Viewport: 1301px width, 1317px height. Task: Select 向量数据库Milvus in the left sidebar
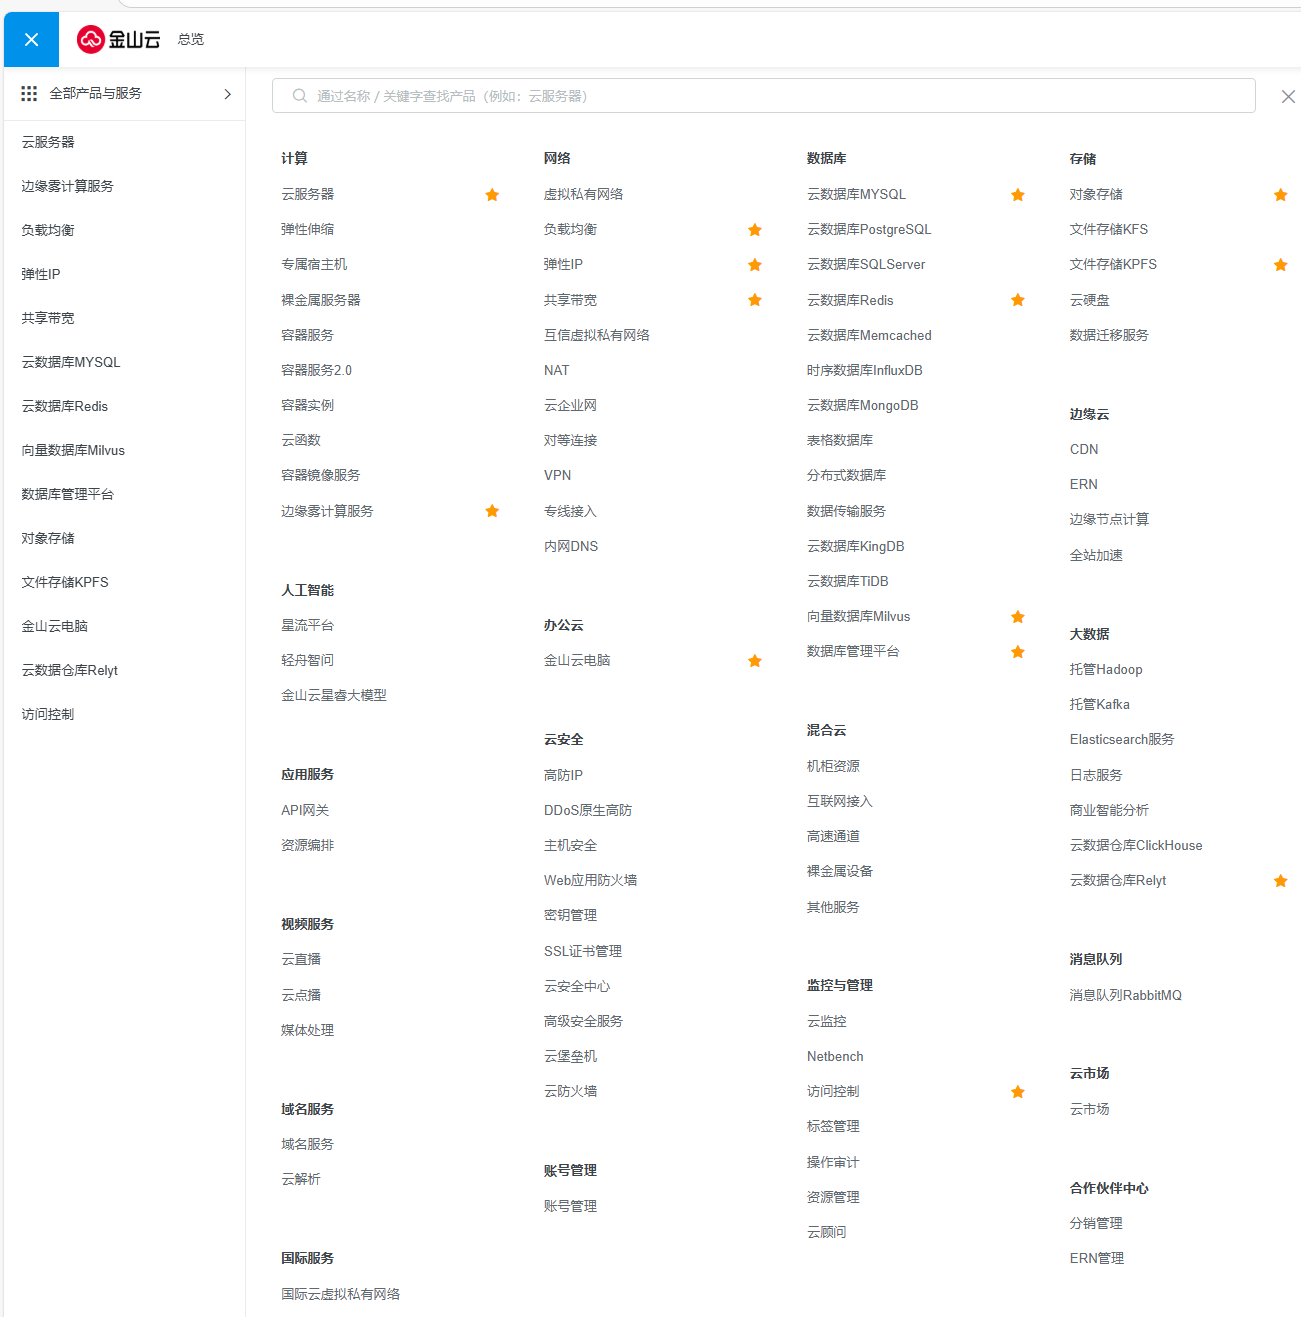coord(73,450)
